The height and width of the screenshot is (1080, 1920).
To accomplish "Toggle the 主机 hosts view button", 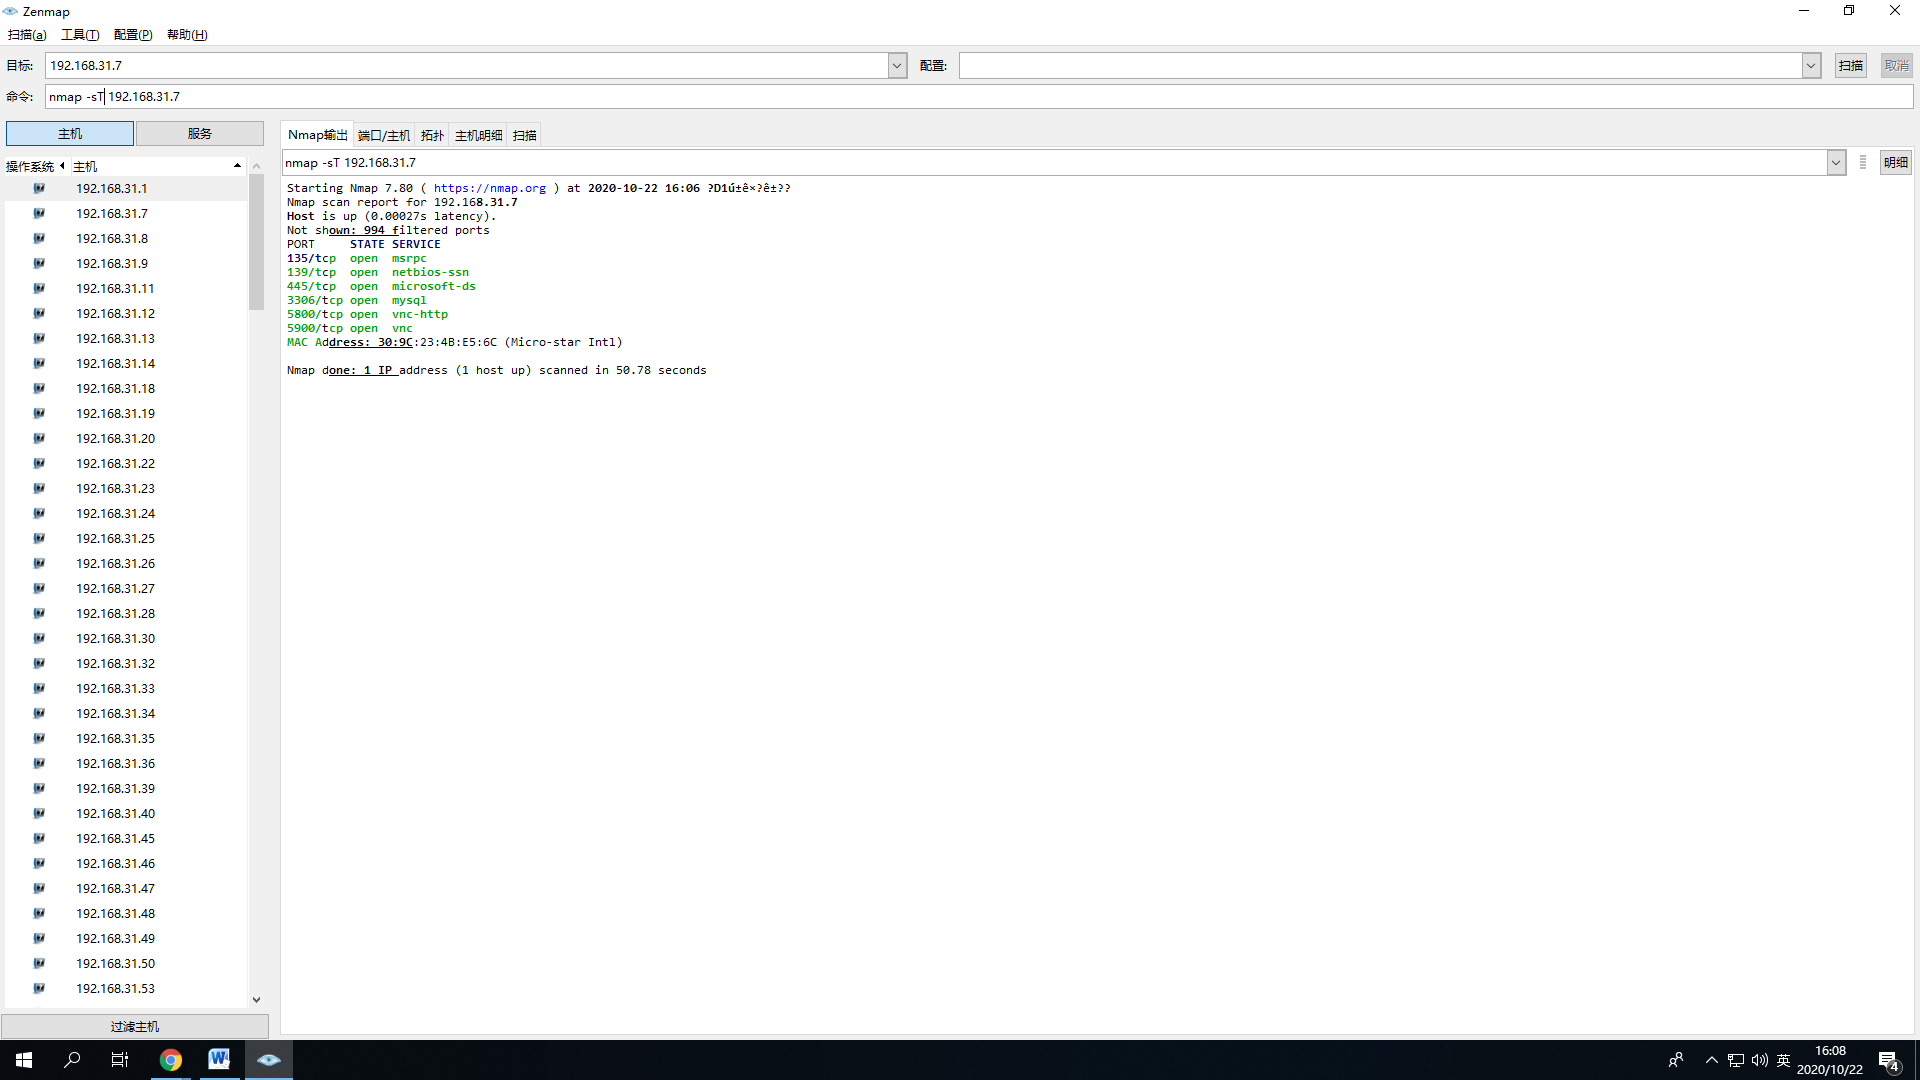I will (70, 134).
